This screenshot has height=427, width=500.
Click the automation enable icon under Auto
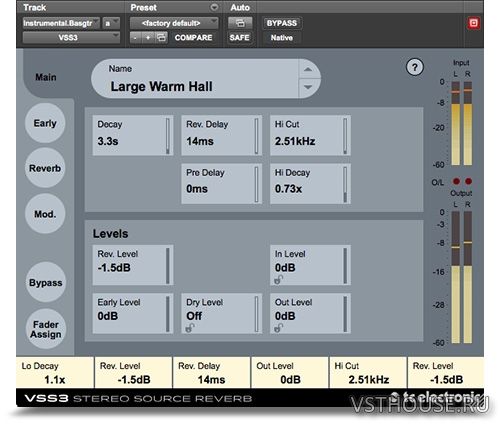point(240,23)
